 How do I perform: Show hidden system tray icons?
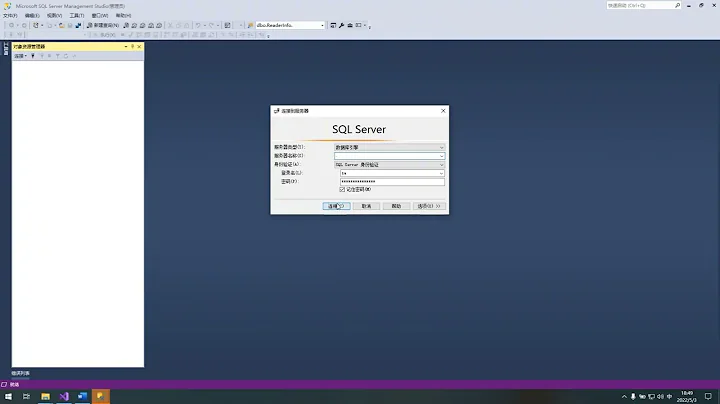(624, 397)
